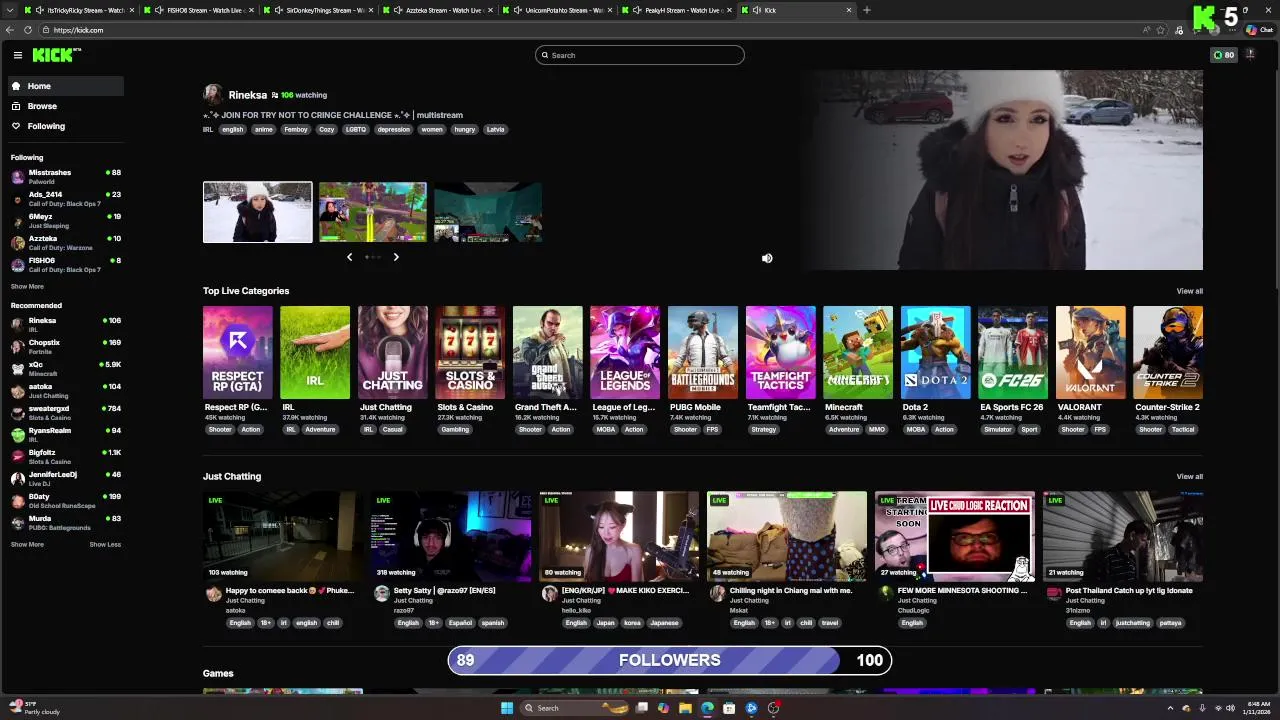Select the snowy Rineksa carousel thumbnail
This screenshot has width=1280, height=720.
click(258, 212)
